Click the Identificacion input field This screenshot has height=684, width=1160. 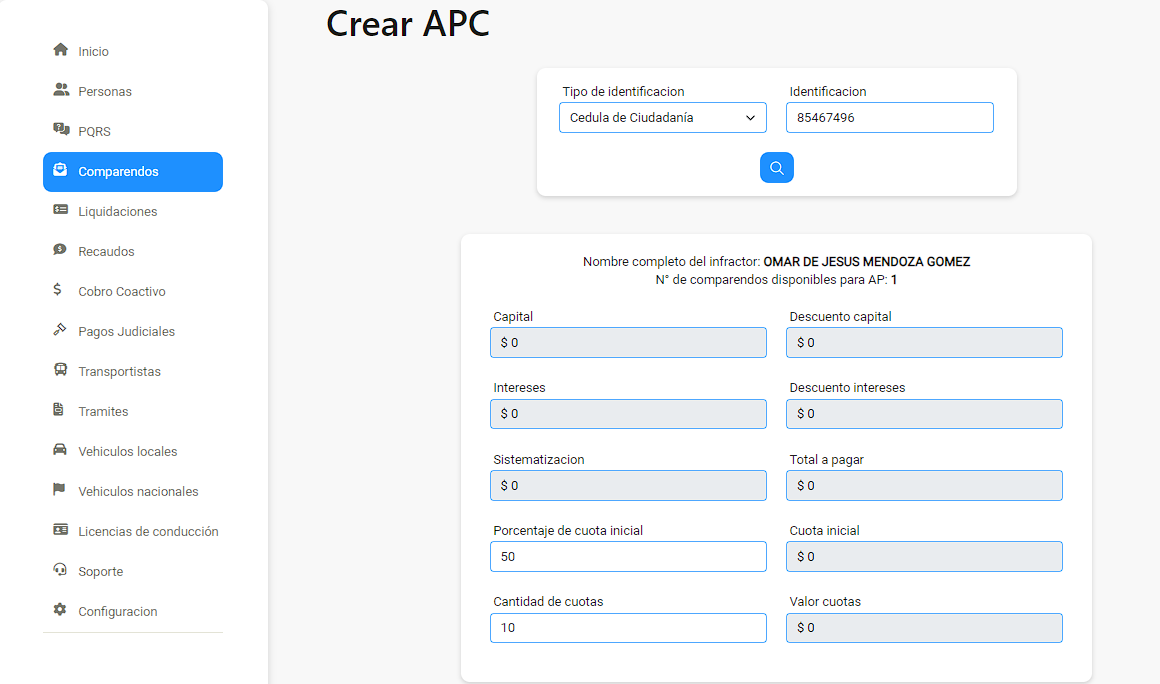[890, 118]
